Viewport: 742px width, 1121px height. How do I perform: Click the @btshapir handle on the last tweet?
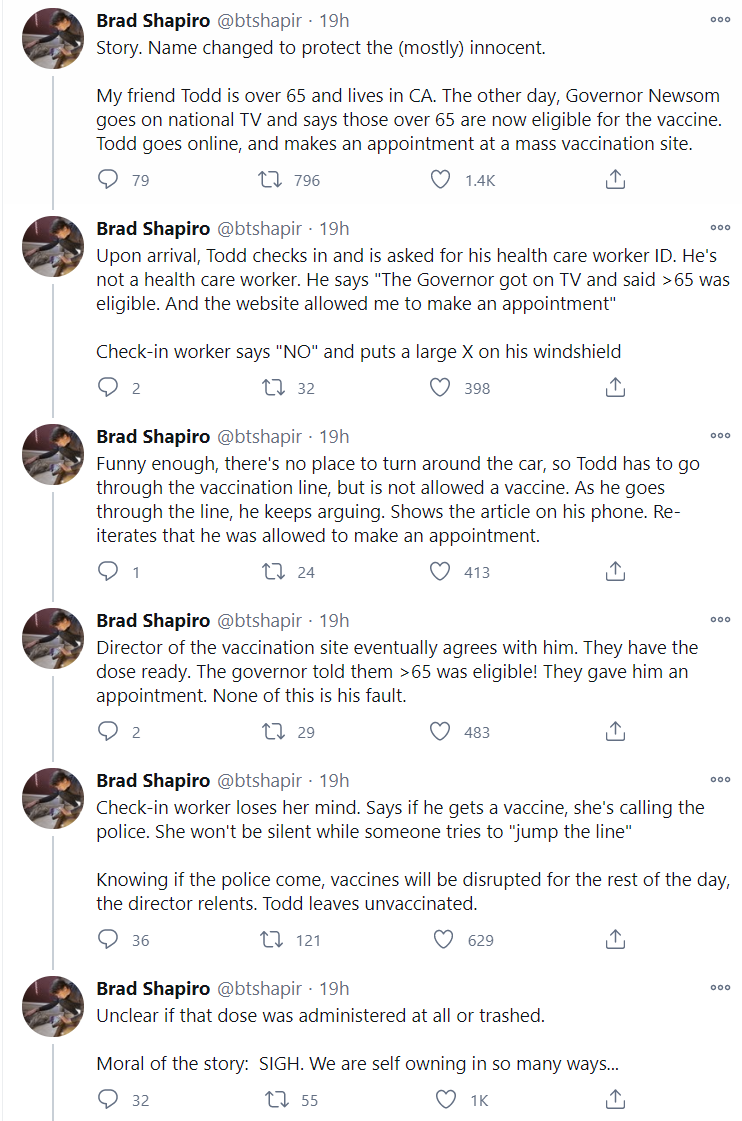point(259,988)
